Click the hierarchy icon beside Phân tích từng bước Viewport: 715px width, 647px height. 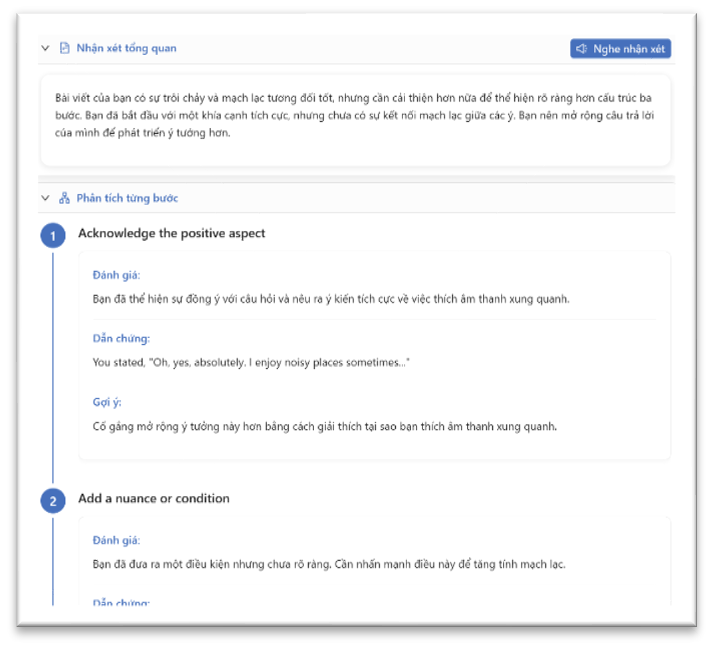tap(64, 198)
